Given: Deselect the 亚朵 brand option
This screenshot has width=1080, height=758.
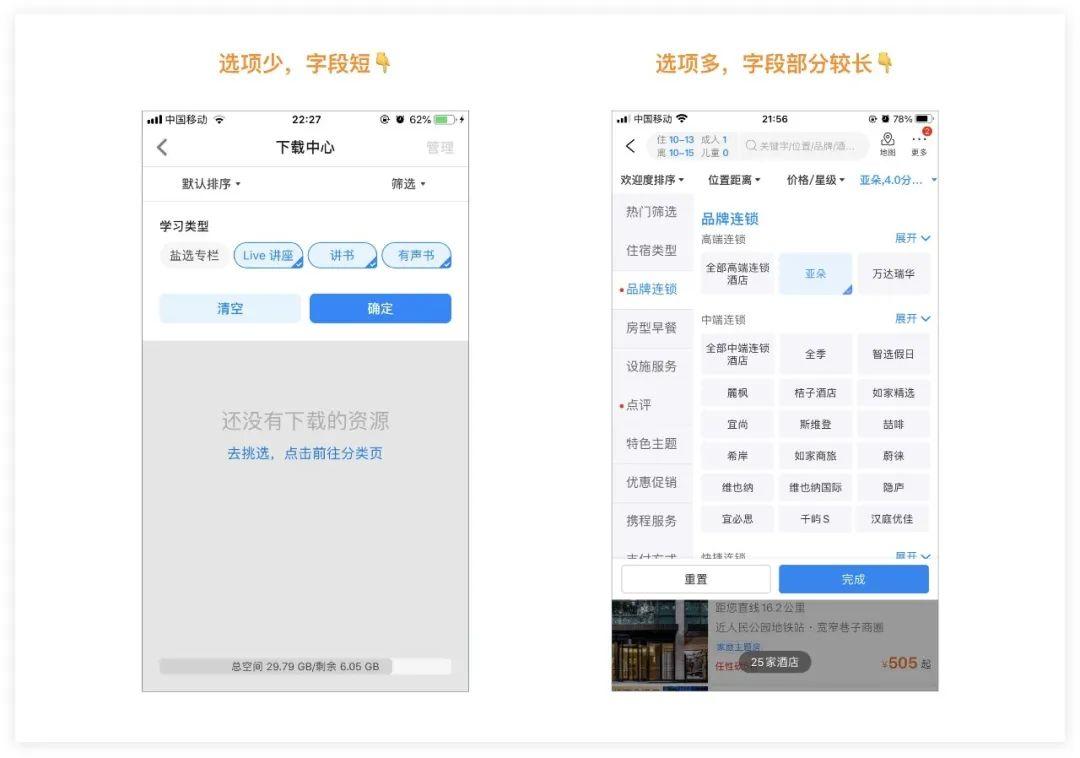Looking at the screenshot, I should pyautogui.click(x=816, y=274).
